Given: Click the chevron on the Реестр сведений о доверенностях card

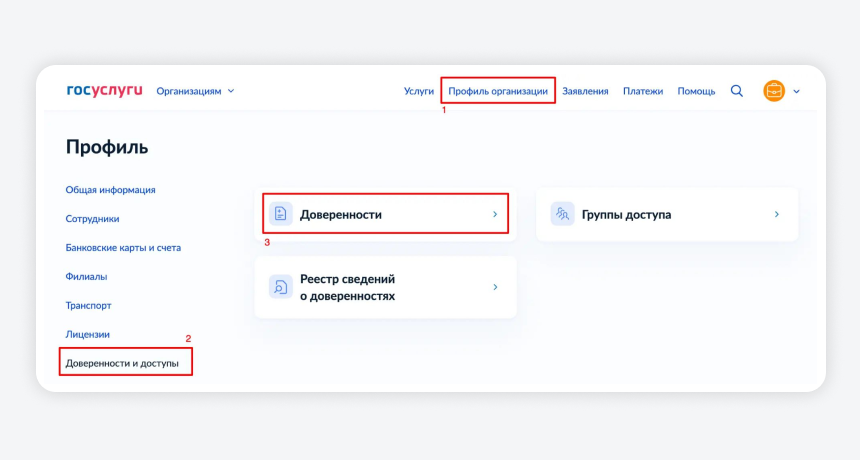Looking at the screenshot, I should click(495, 287).
